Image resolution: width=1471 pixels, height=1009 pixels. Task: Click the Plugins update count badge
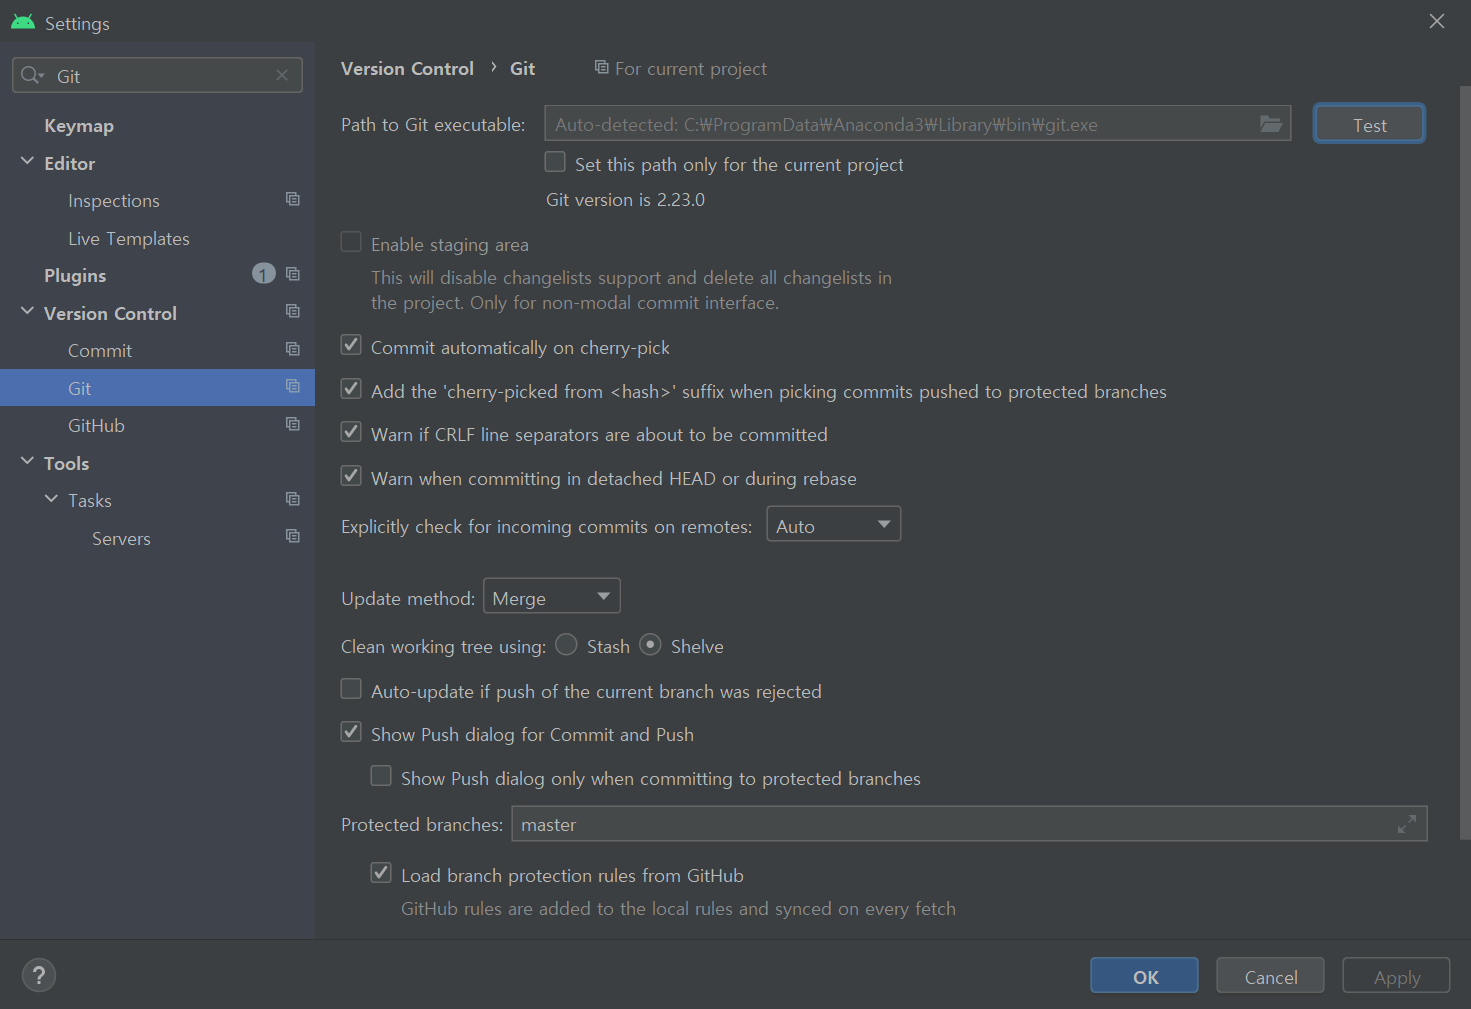tap(263, 274)
